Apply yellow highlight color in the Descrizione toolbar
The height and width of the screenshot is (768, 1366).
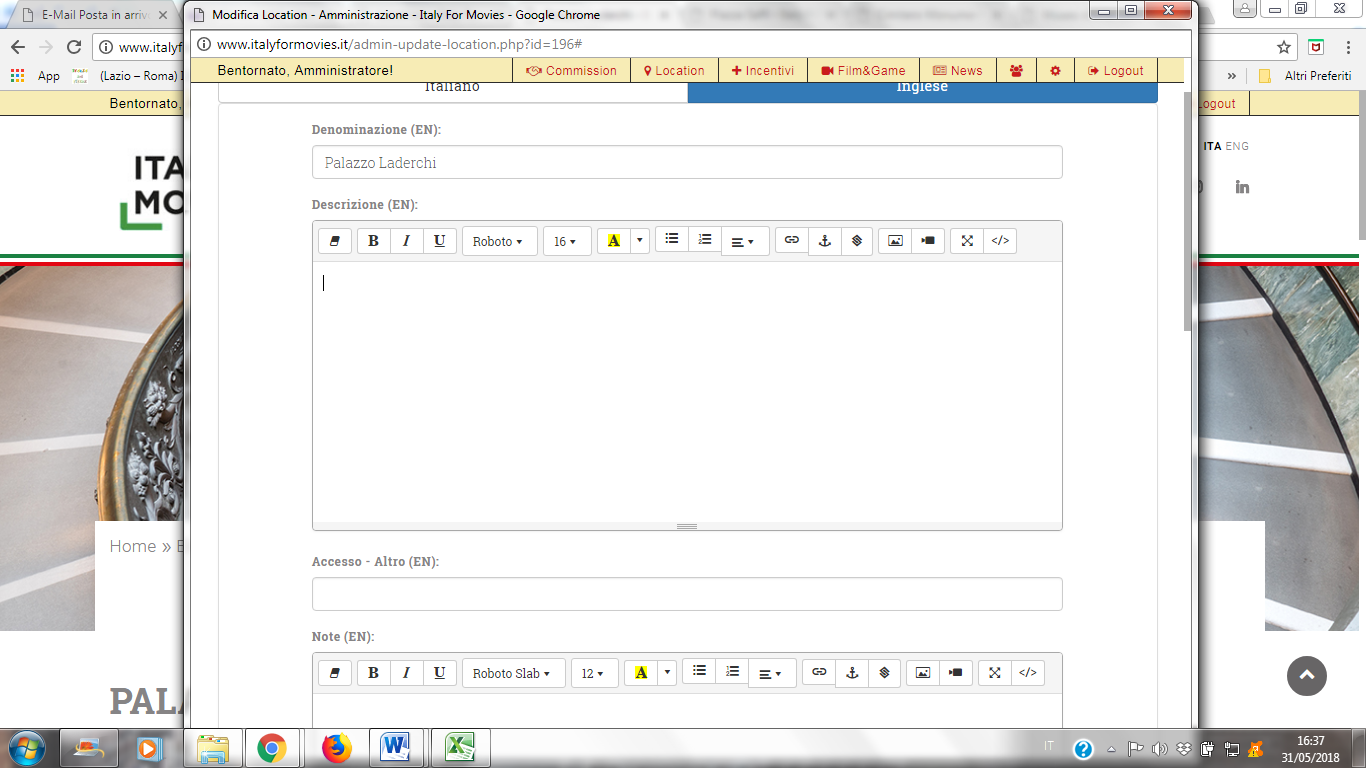(613, 241)
